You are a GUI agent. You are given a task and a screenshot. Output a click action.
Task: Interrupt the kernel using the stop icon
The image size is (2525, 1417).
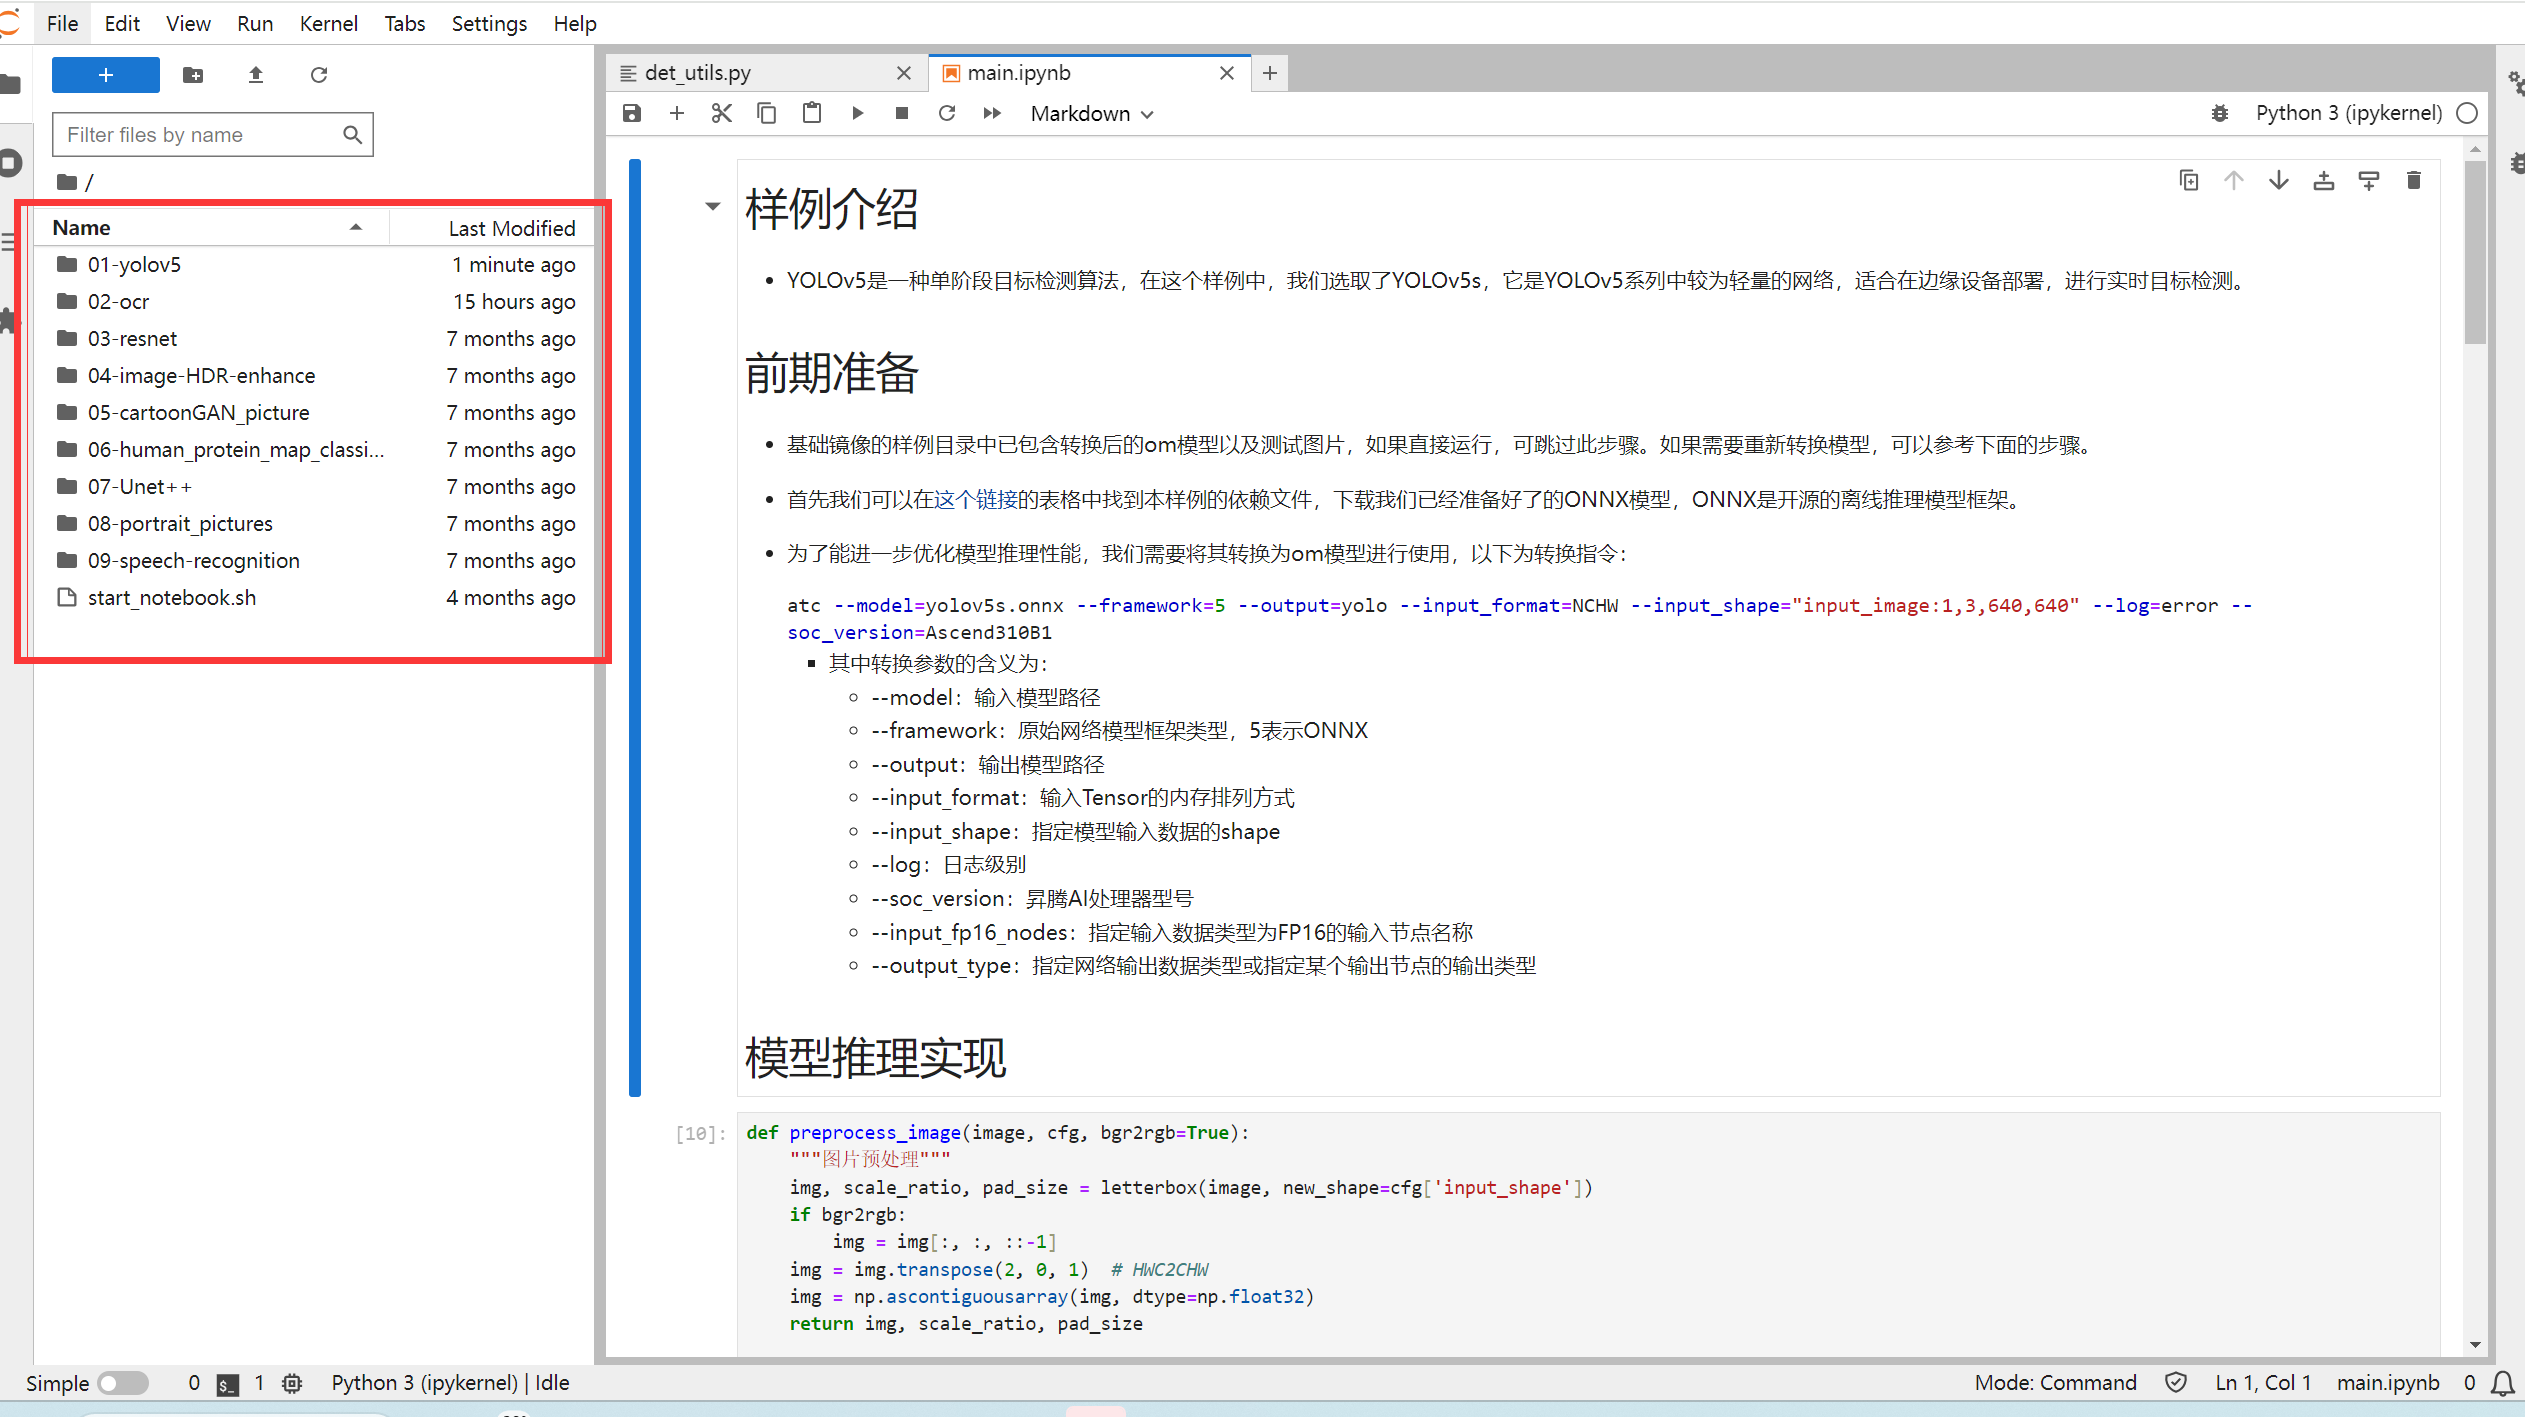pyautogui.click(x=901, y=113)
